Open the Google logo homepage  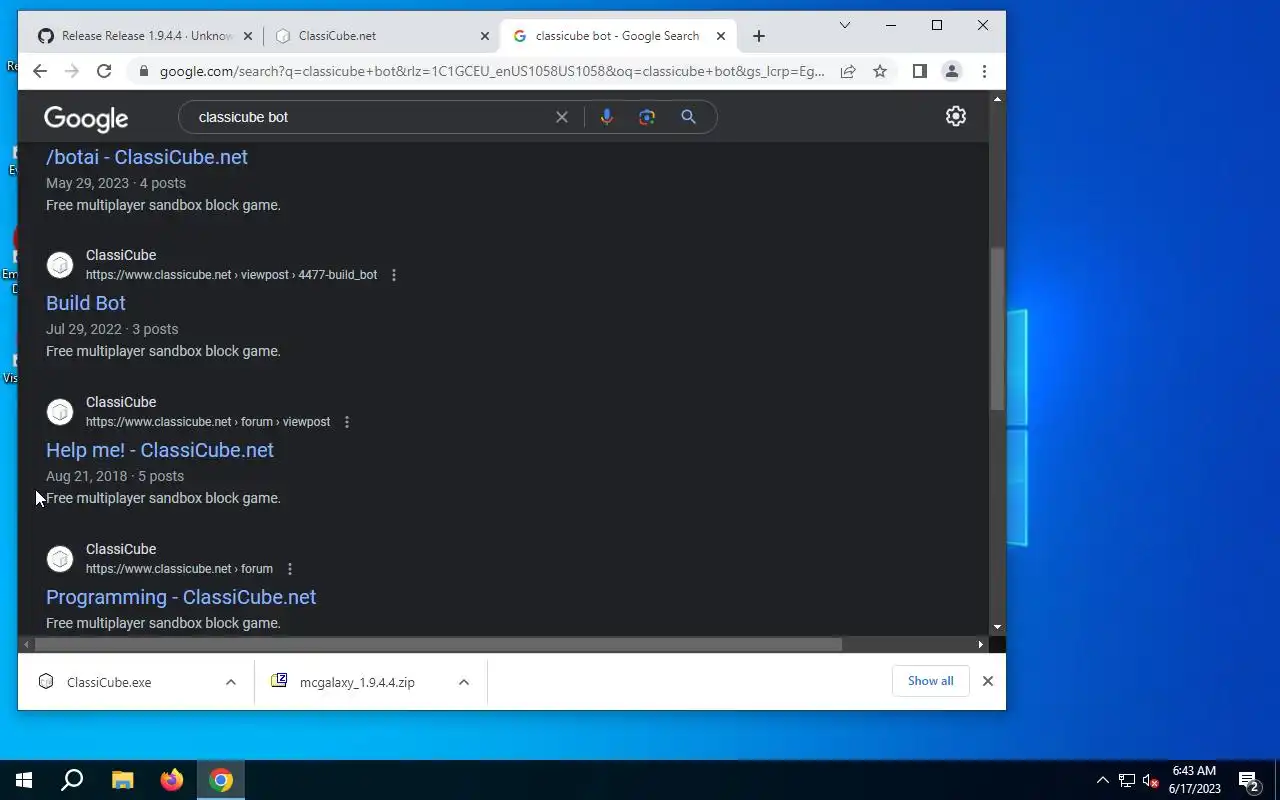(x=86, y=119)
